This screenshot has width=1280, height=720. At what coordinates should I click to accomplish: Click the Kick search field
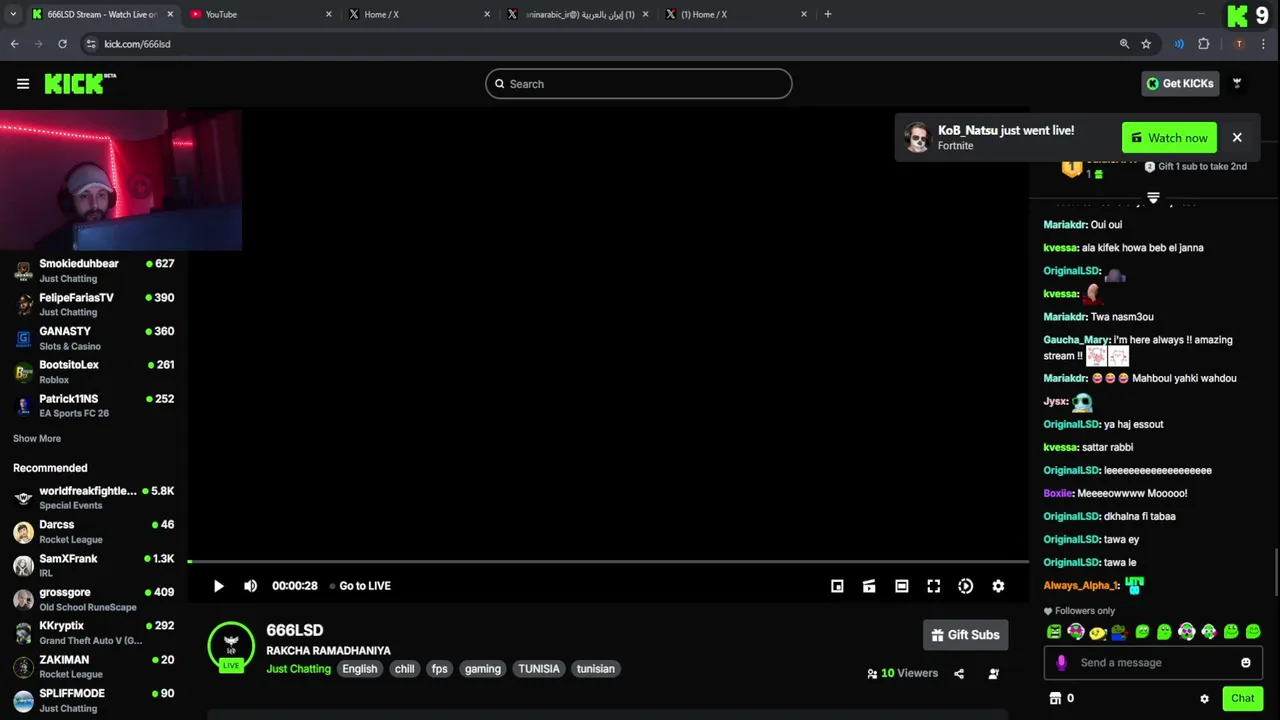pos(639,84)
